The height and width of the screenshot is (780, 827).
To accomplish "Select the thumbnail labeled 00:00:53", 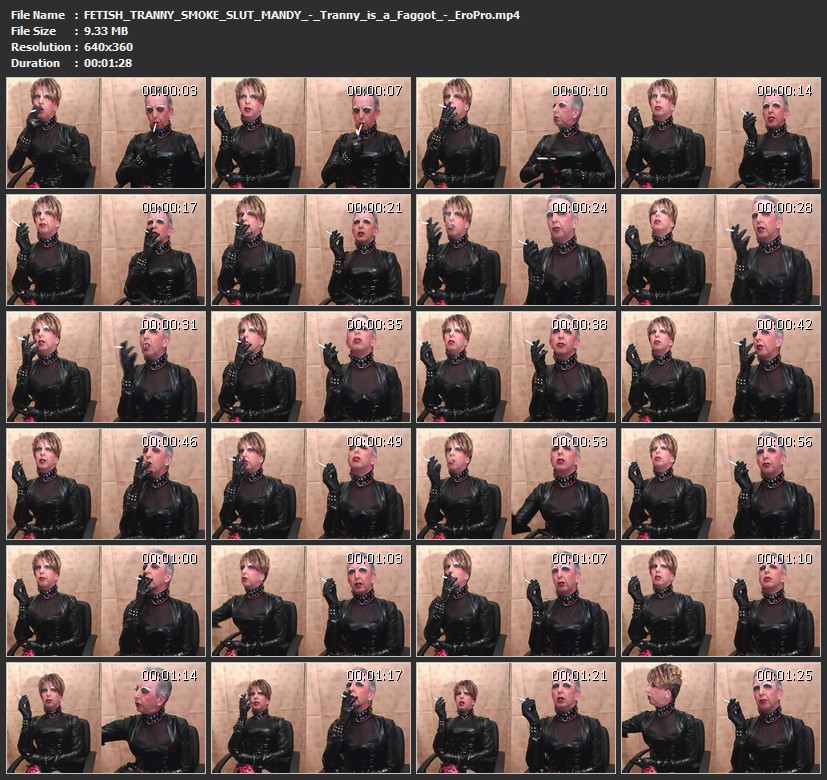I will click(515, 483).
